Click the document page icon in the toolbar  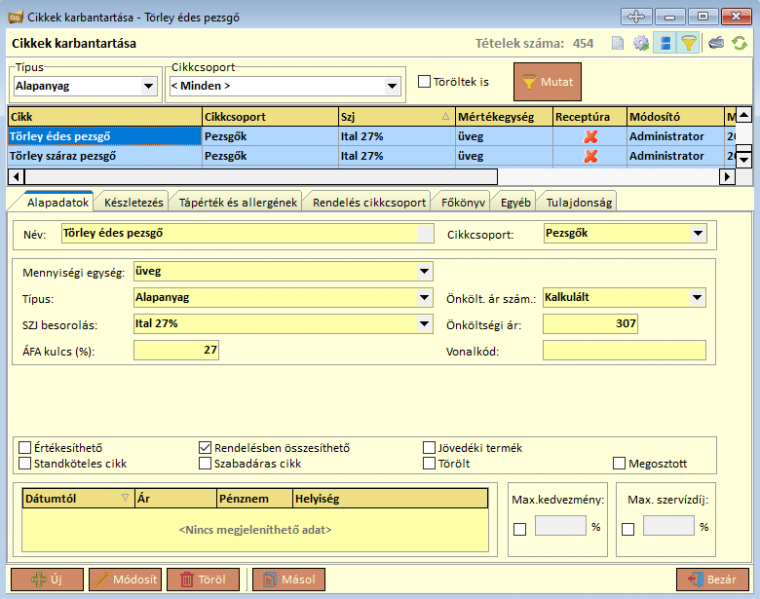click(x=618, y=43)
